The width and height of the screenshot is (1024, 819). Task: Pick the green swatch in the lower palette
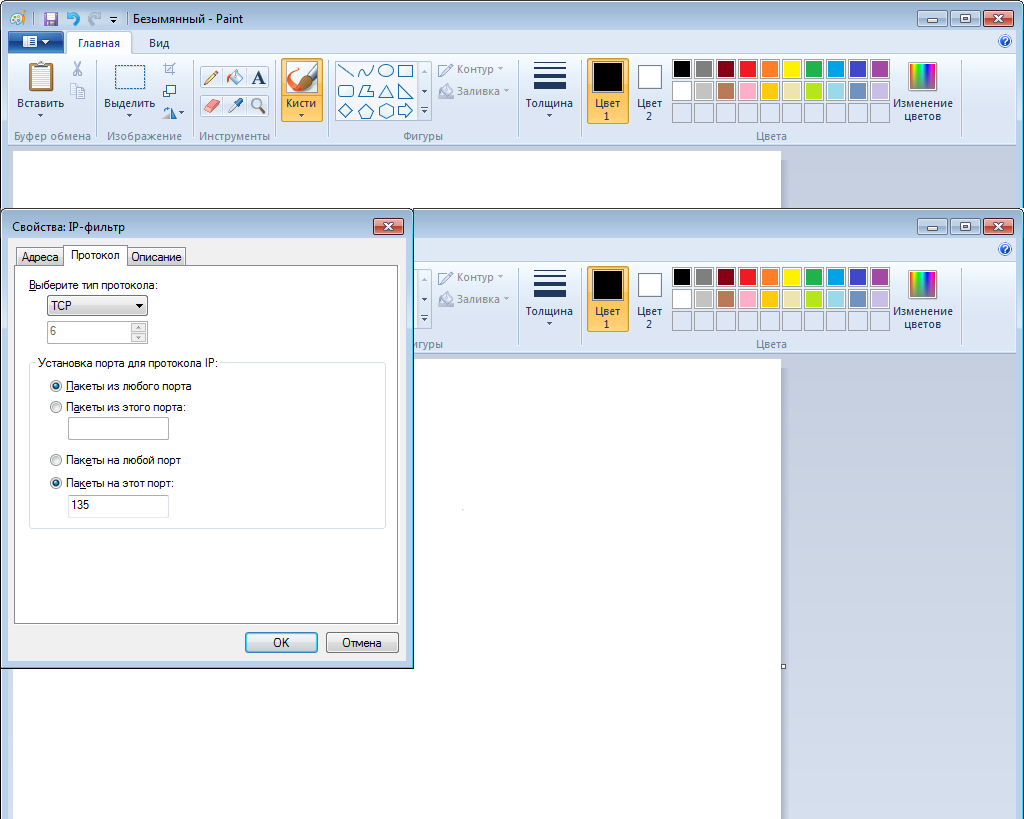[x=814, y=276]
